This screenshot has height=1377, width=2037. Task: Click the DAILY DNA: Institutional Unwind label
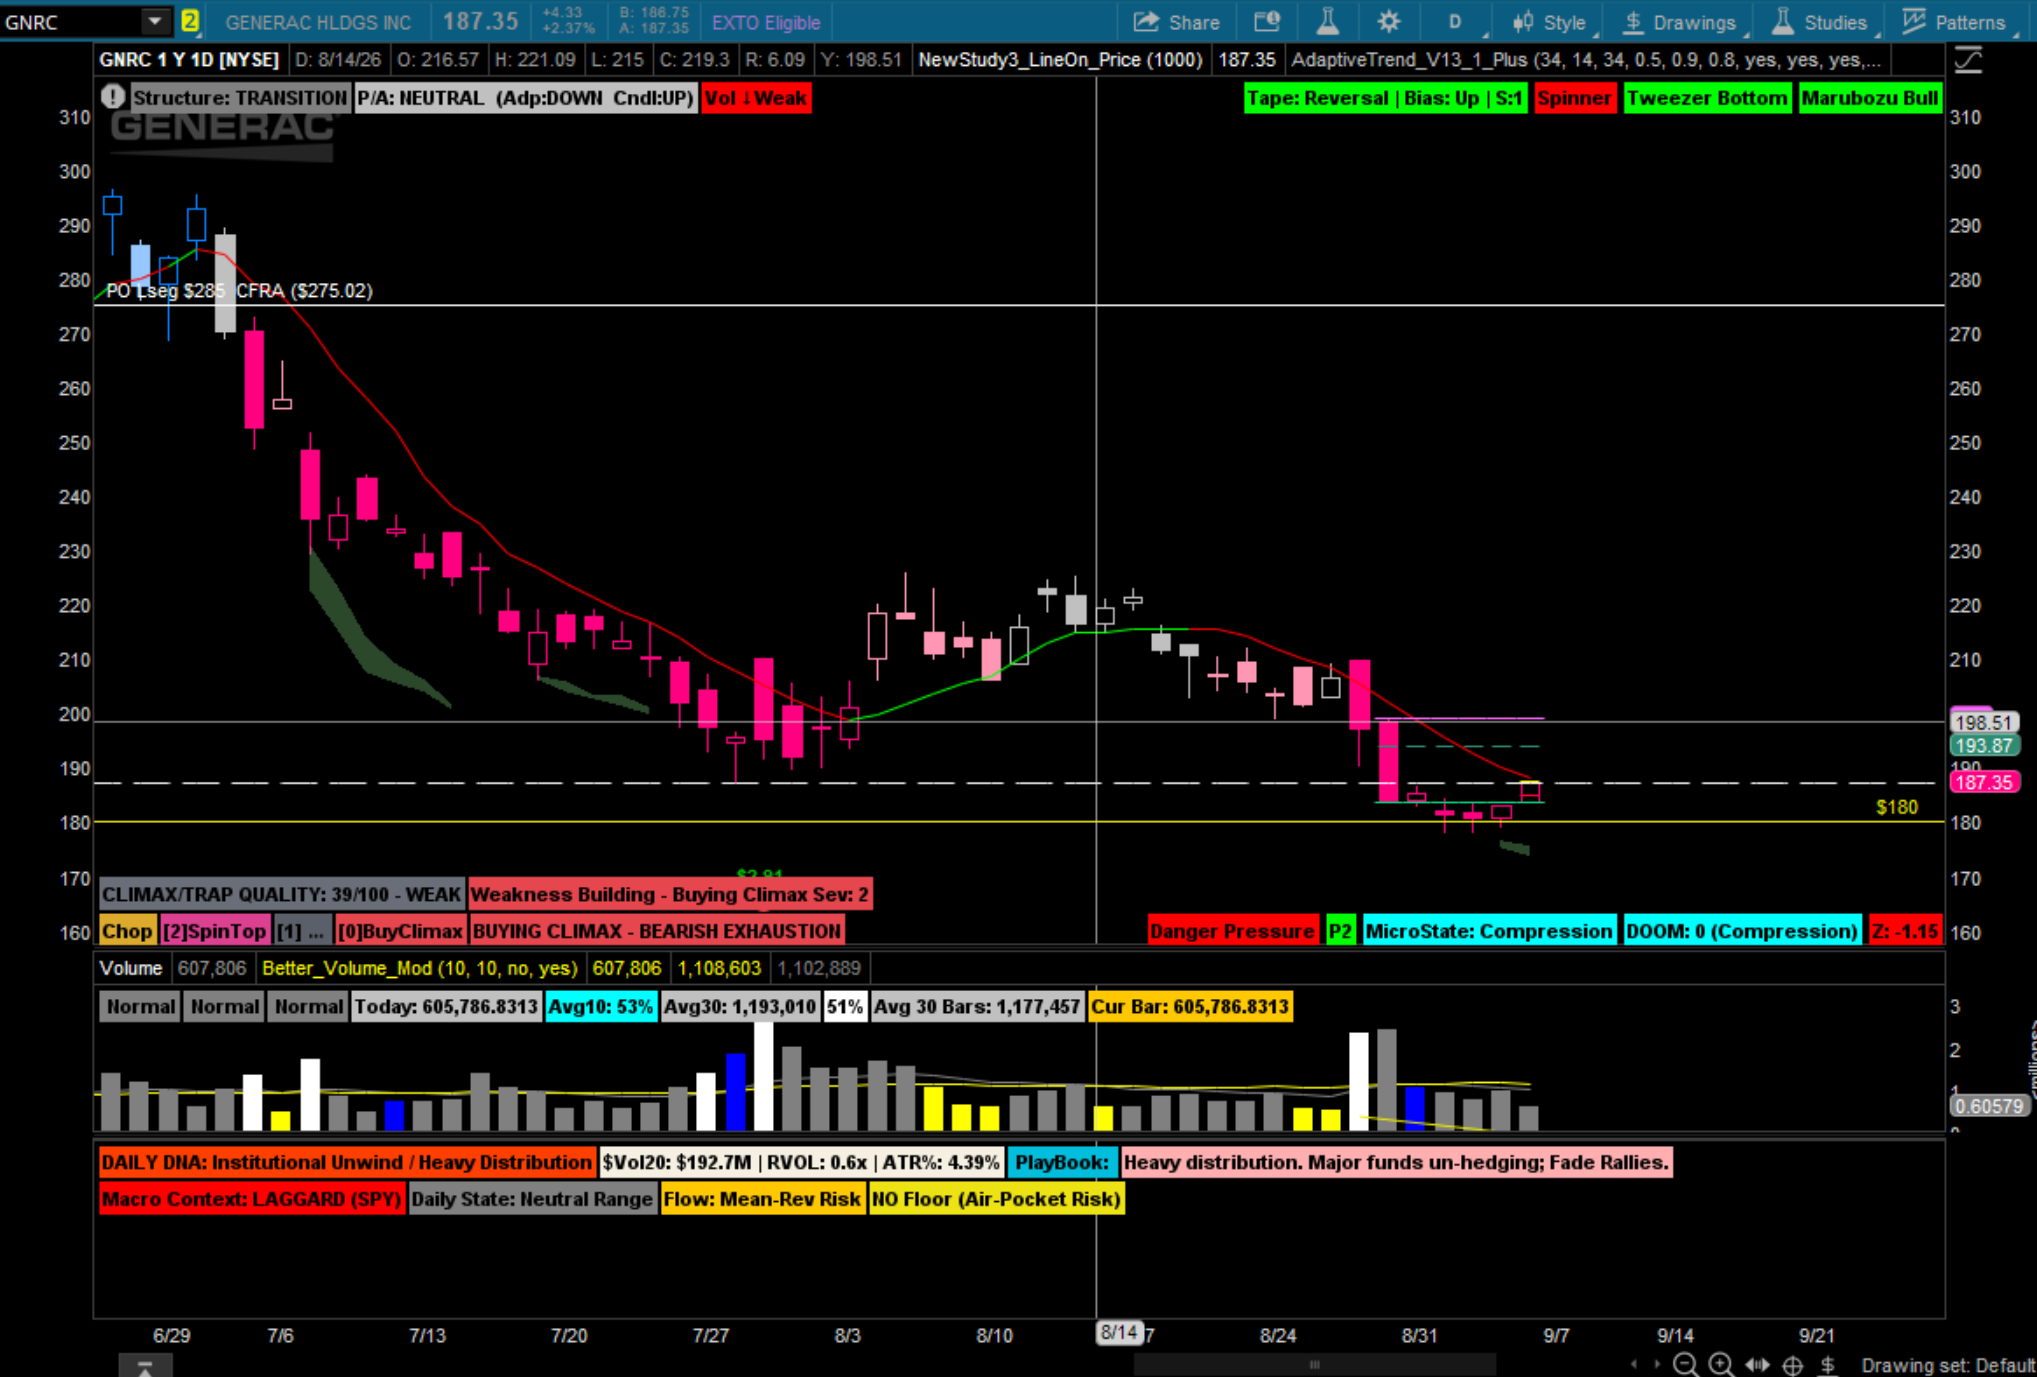tap(347, 1162)
